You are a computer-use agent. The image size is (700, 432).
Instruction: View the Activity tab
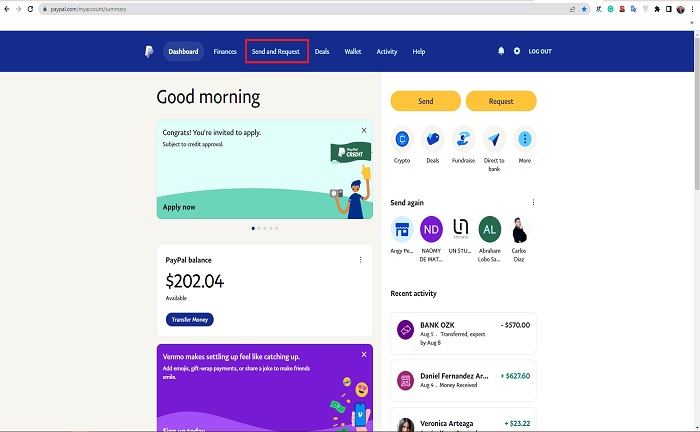[x=387, y=51]
